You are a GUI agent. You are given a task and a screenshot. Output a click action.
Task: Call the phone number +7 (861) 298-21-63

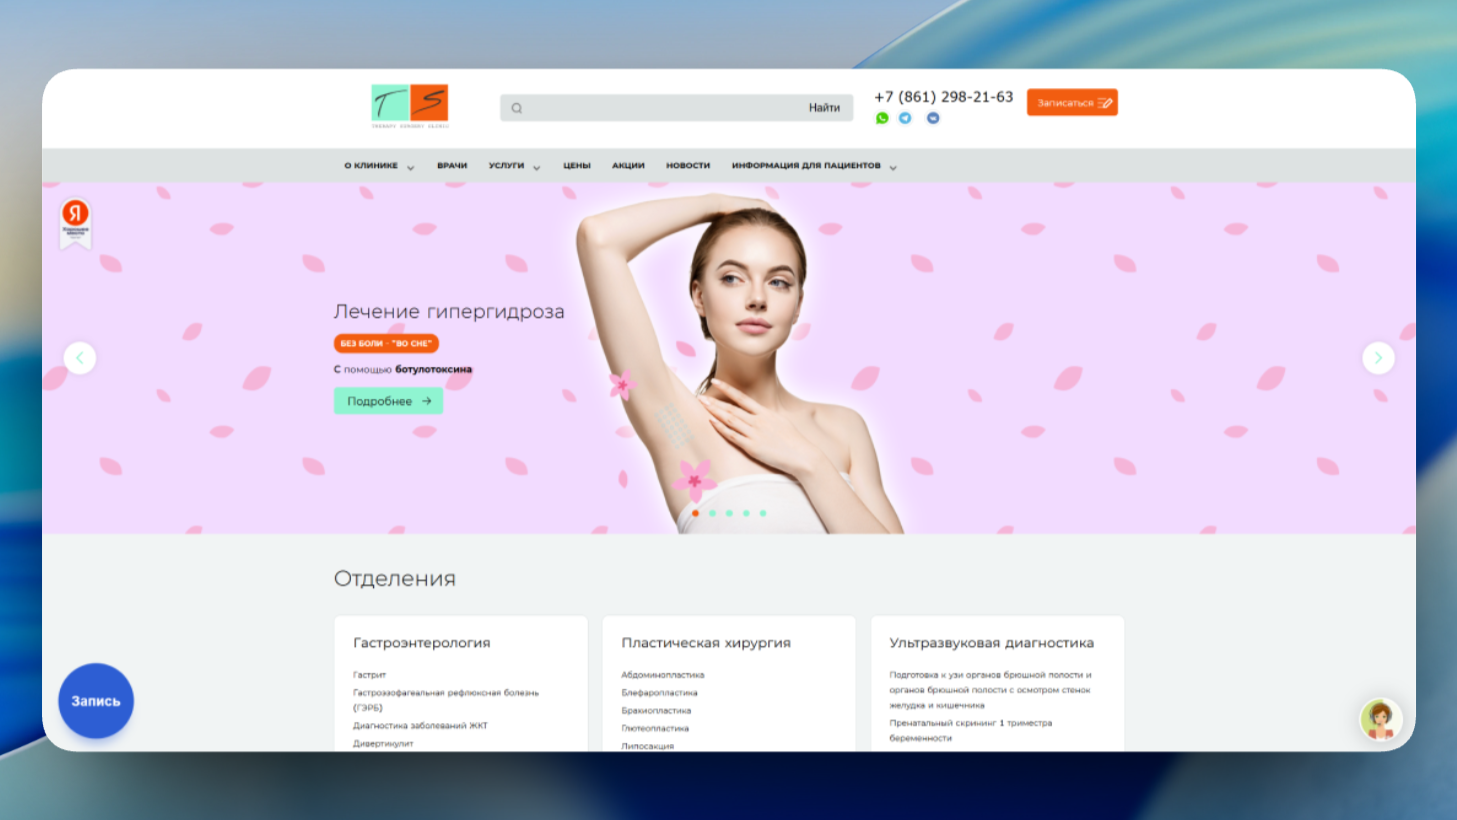click(944, 97)
